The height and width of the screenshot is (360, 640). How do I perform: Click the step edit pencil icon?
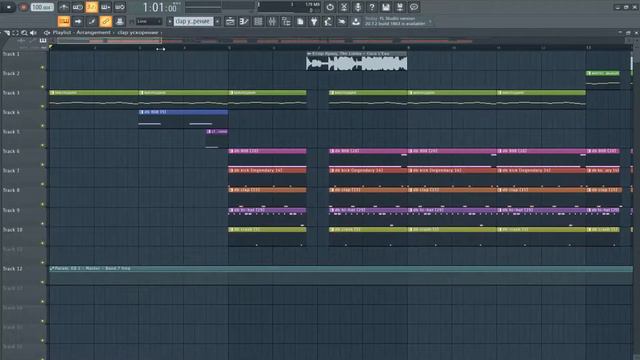pyautogui.click(x=92, y=21)
